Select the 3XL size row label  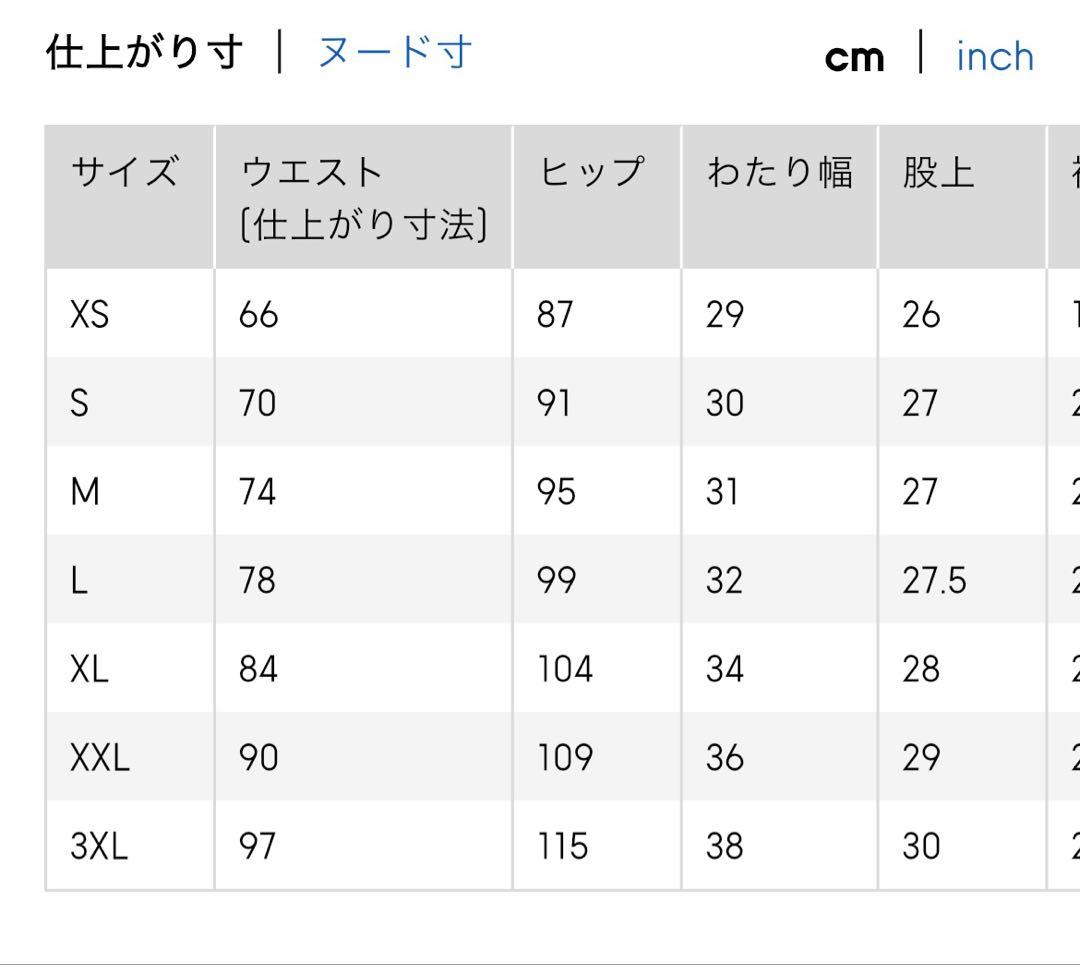pyautogui.click(x=99, y=847)
